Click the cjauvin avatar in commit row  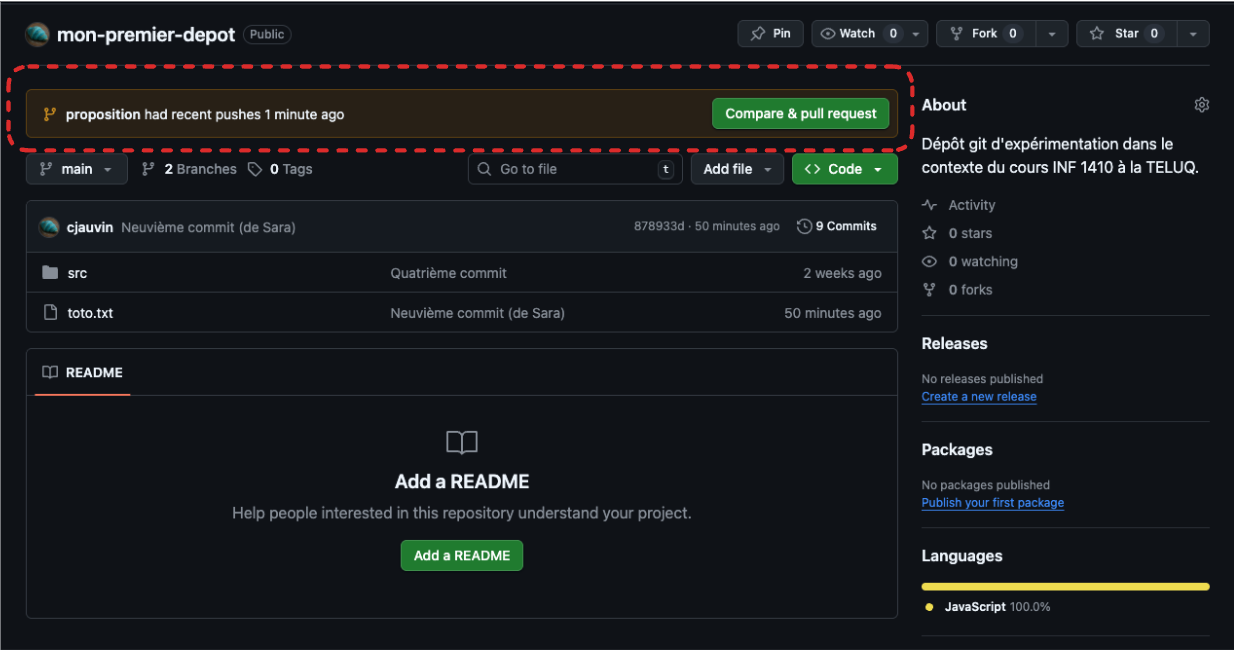click(49, 227)
